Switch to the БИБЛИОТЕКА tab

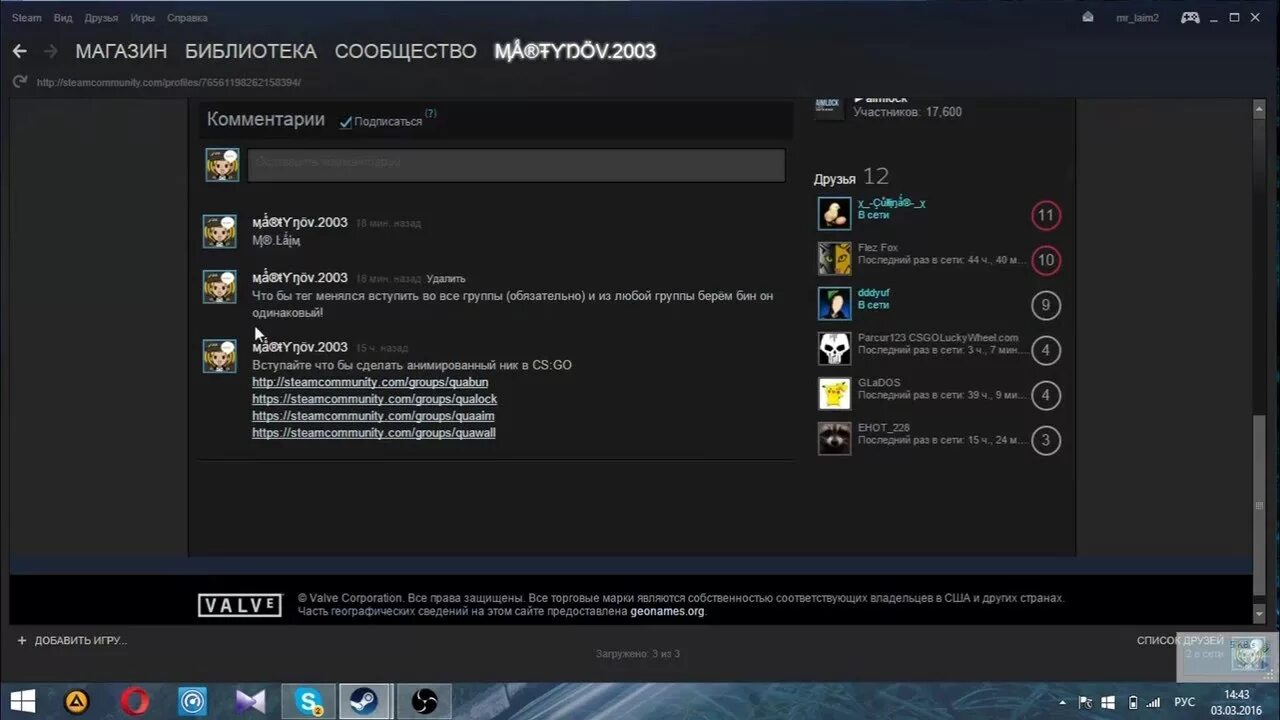click(x=251, y=51)
